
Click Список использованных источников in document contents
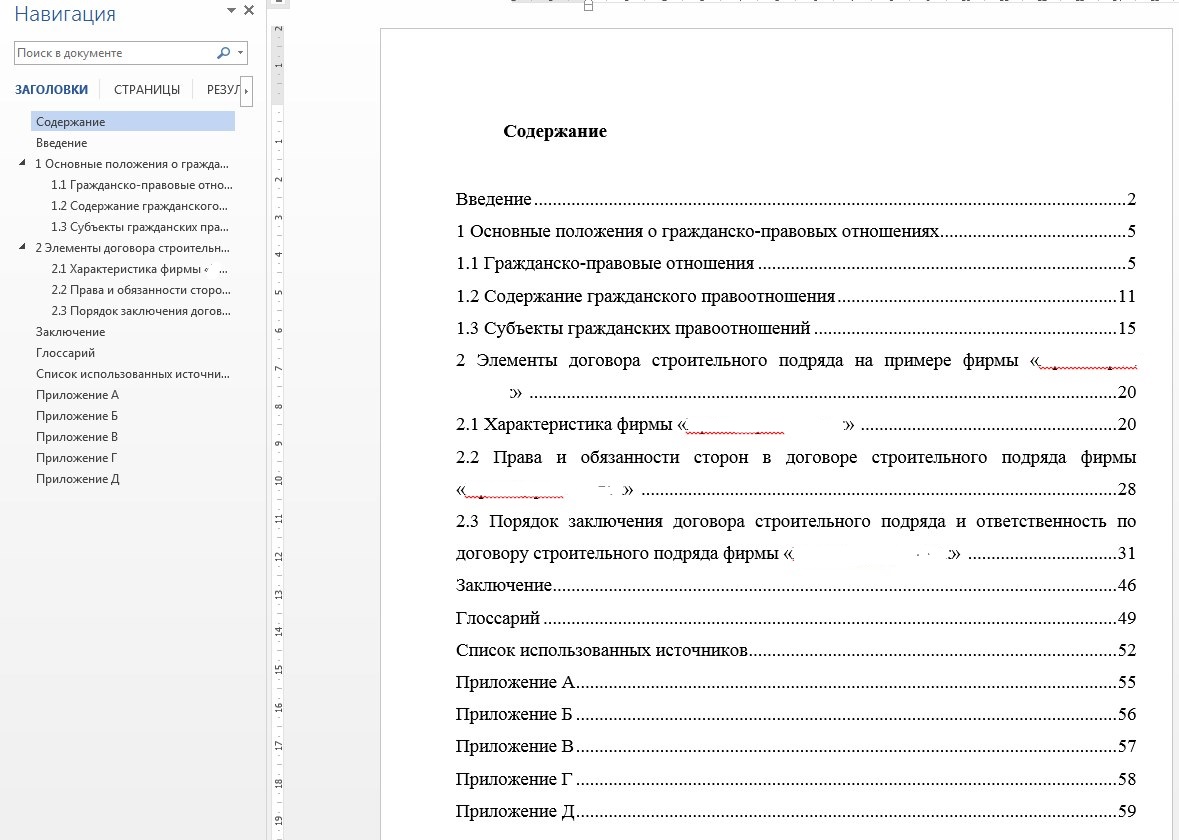pos(796,650)
